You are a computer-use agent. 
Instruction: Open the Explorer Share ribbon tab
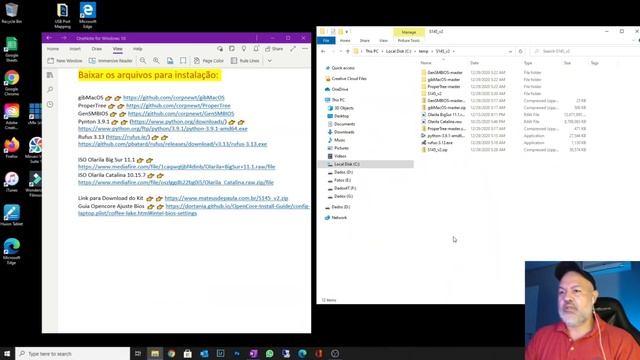[364, 41]
